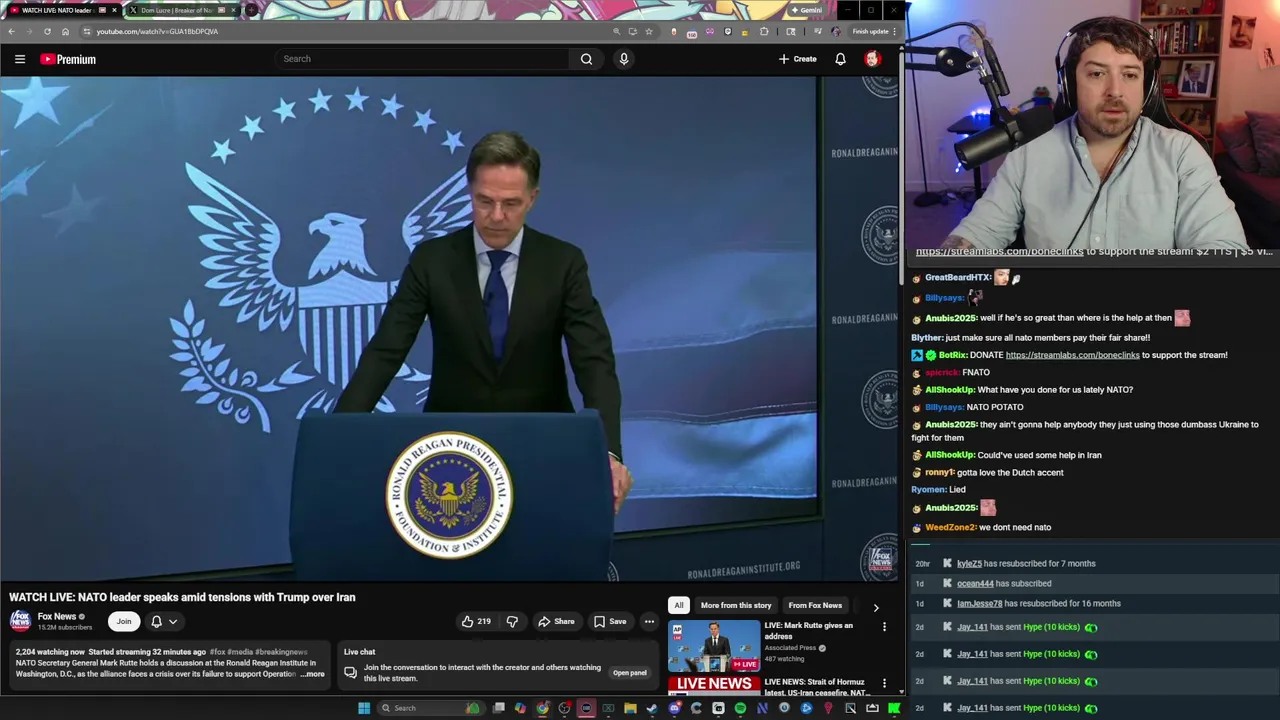Select the More from this story chip
This screenshot has height=720, width=1280.
coord(736,605)
